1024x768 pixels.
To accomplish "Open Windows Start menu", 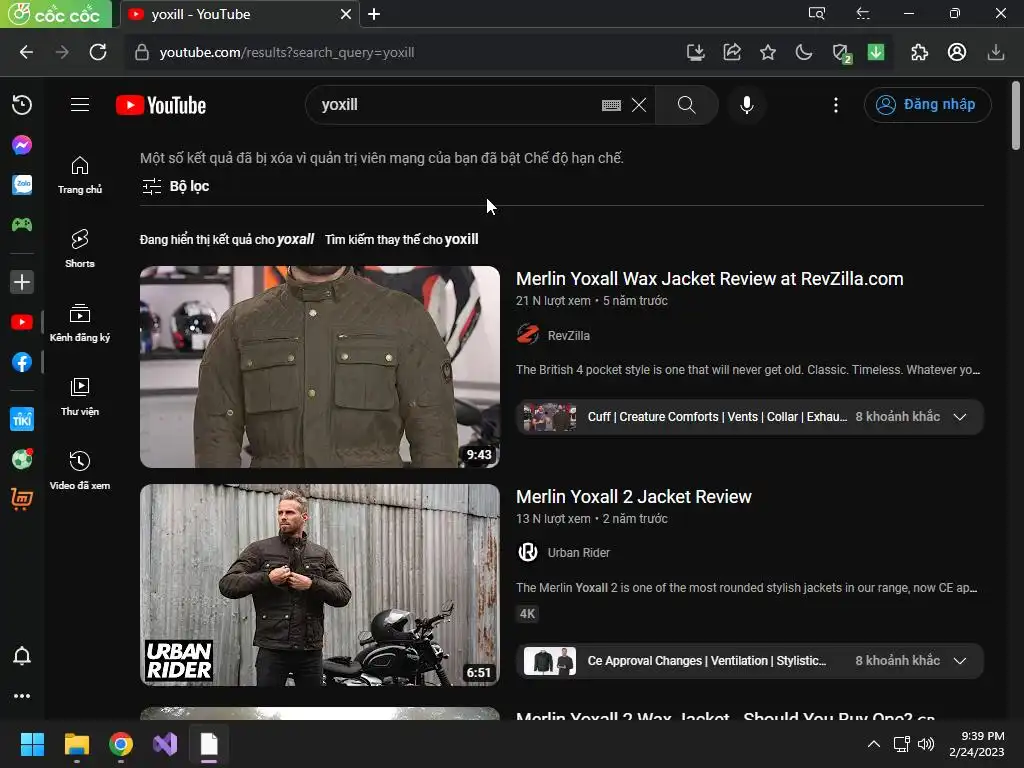I will click(x=32, y=744).
